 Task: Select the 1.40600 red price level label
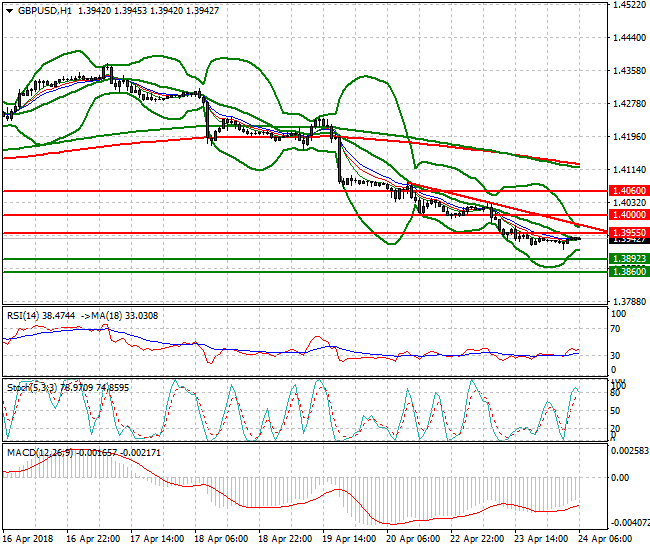(x=629, y=191)
